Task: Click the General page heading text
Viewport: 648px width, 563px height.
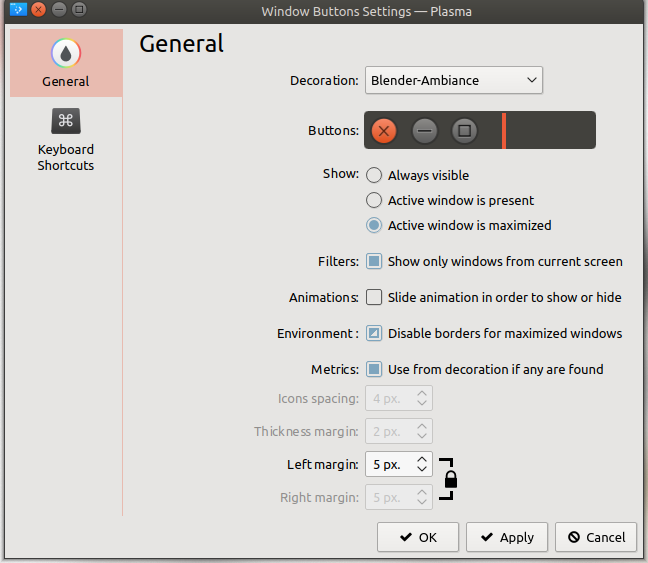Action: [x=181, y=43]
